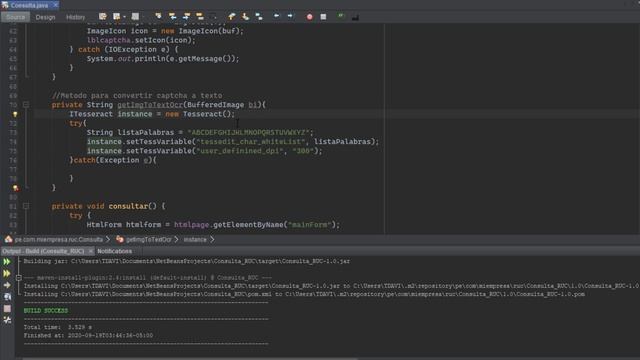Viewport: 640px width, 360px height.
Task: Toggle Rectangular Selection icon
Action: click(x=213, y=17)
